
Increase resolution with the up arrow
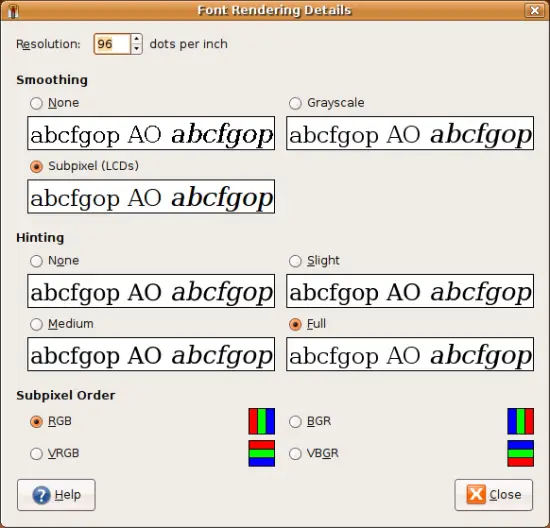click(136, 39)
